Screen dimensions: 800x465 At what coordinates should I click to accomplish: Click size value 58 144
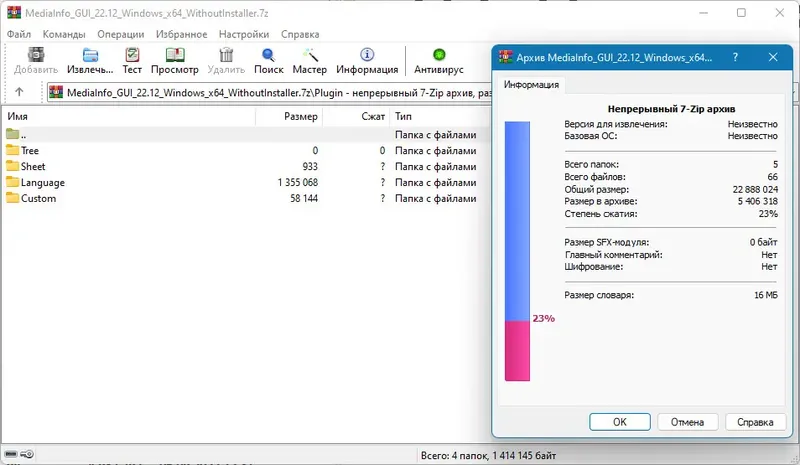click(x=304, y=198)
